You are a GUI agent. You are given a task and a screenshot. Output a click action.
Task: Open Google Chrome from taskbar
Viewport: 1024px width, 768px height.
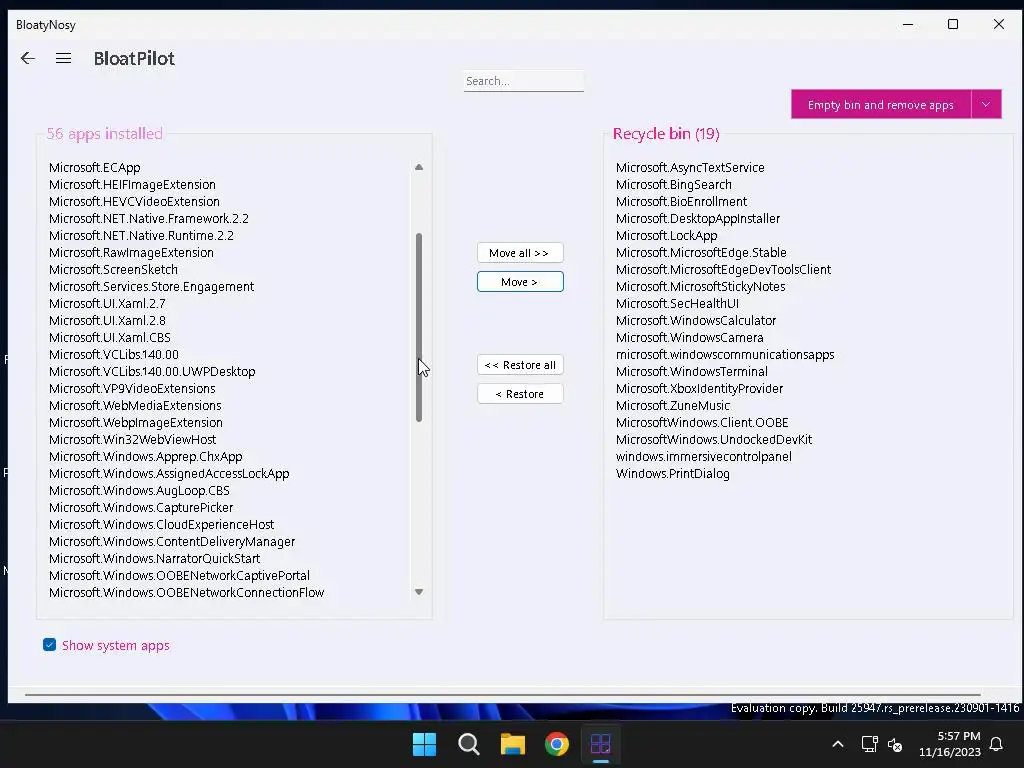point(557,744)
